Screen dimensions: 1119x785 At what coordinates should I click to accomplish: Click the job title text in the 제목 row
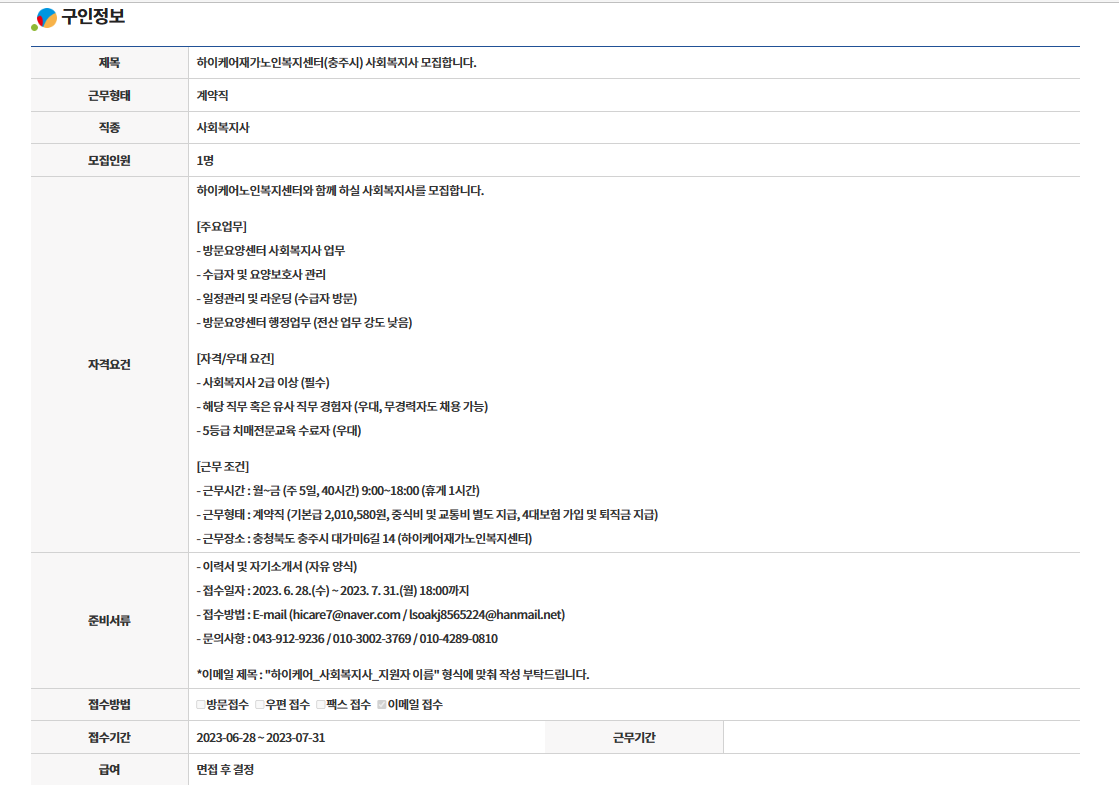coord(336,63)
